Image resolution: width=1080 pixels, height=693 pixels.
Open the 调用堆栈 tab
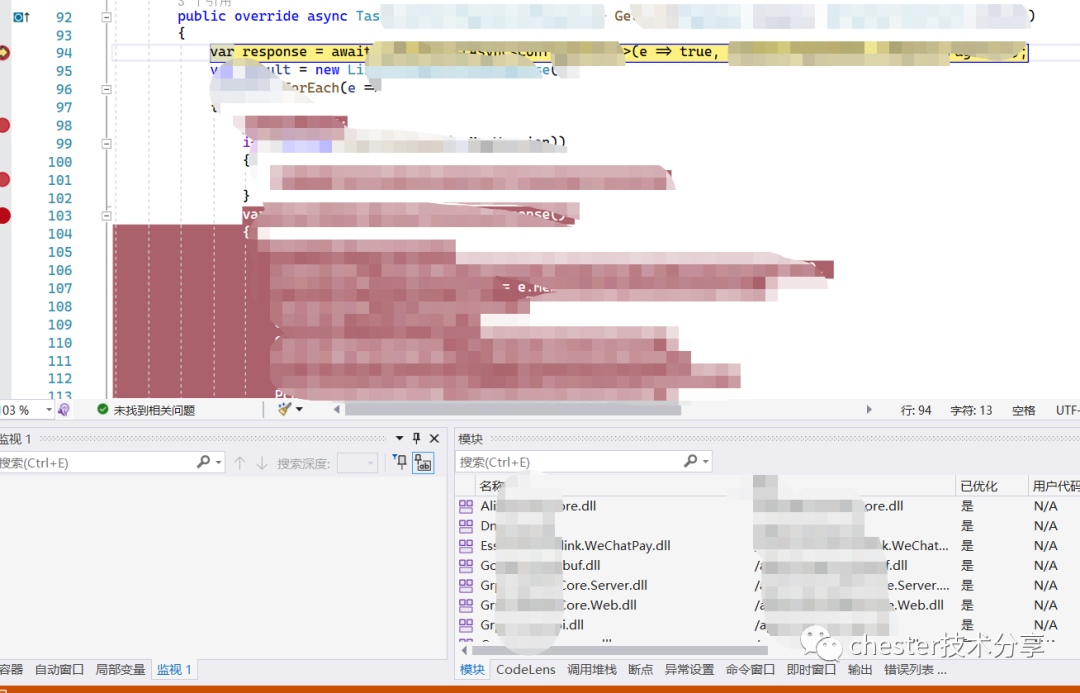click(x=592, y=670)
